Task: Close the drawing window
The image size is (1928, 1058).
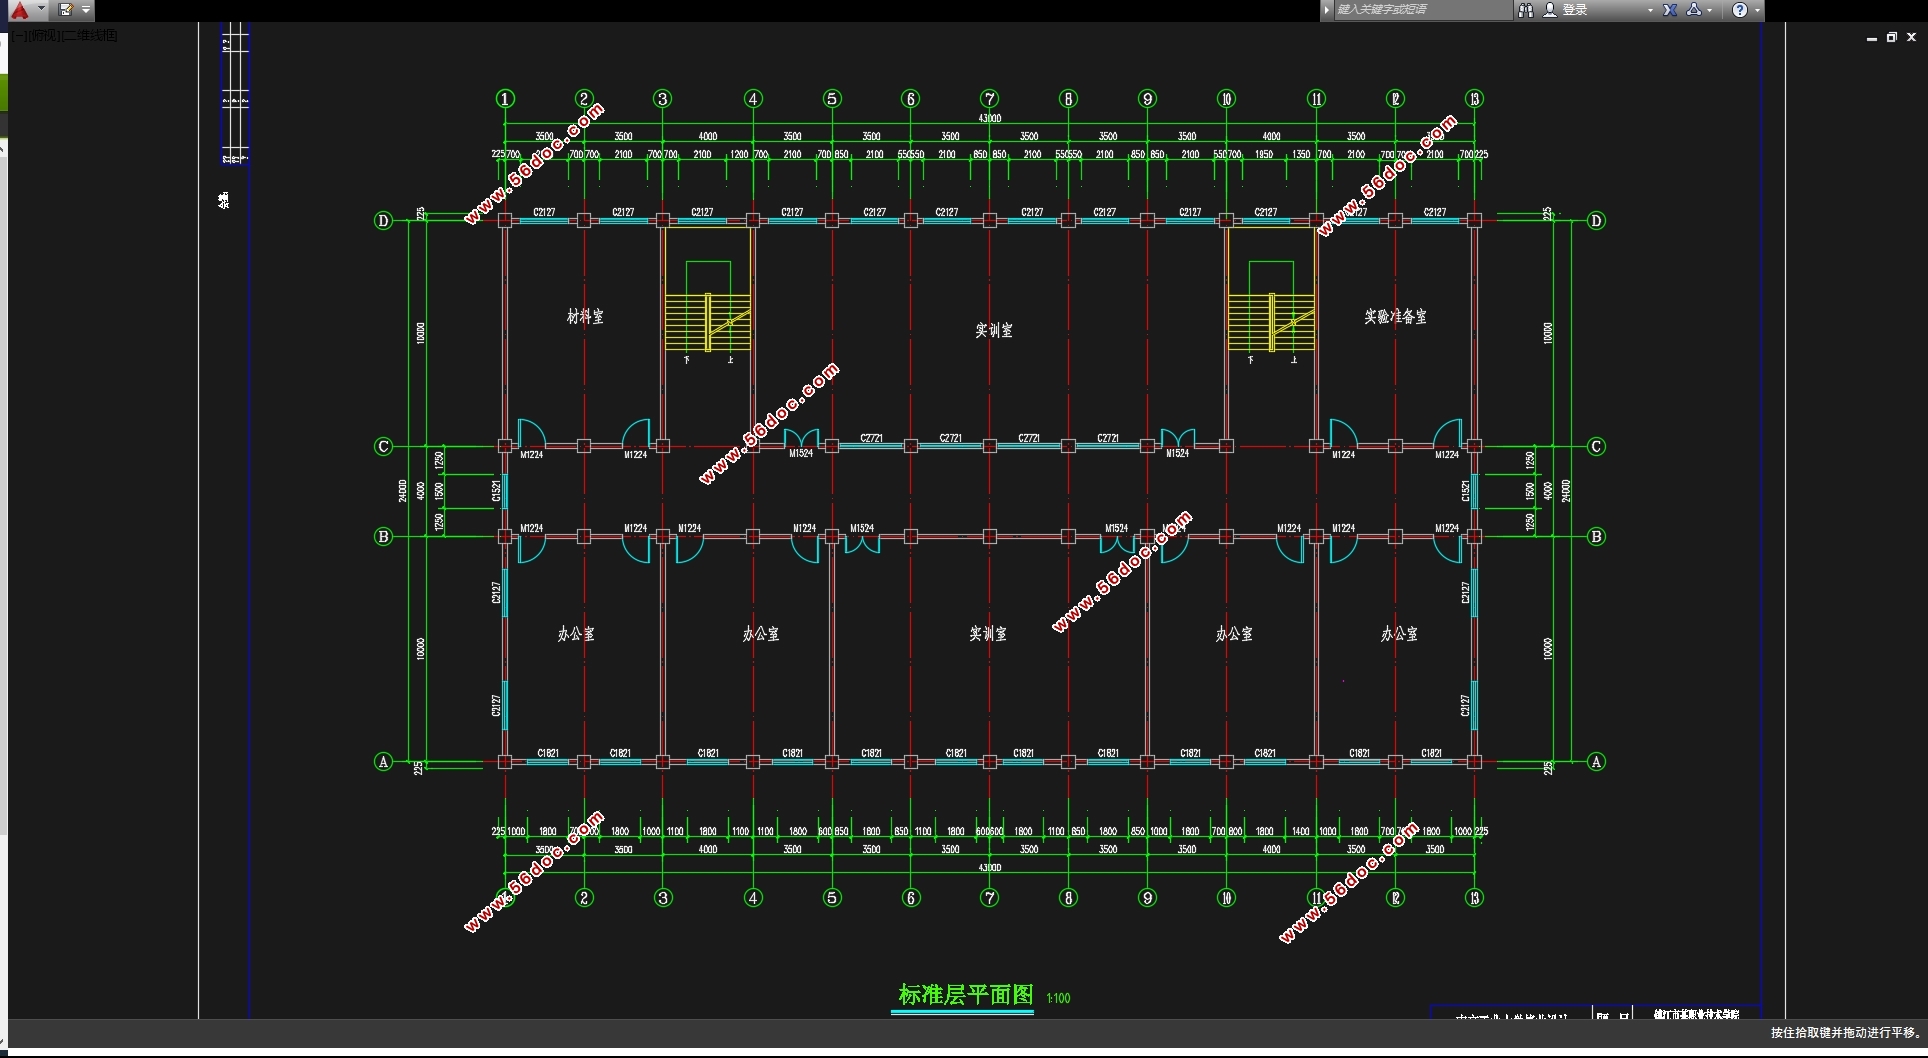Action: [1912, 37]
